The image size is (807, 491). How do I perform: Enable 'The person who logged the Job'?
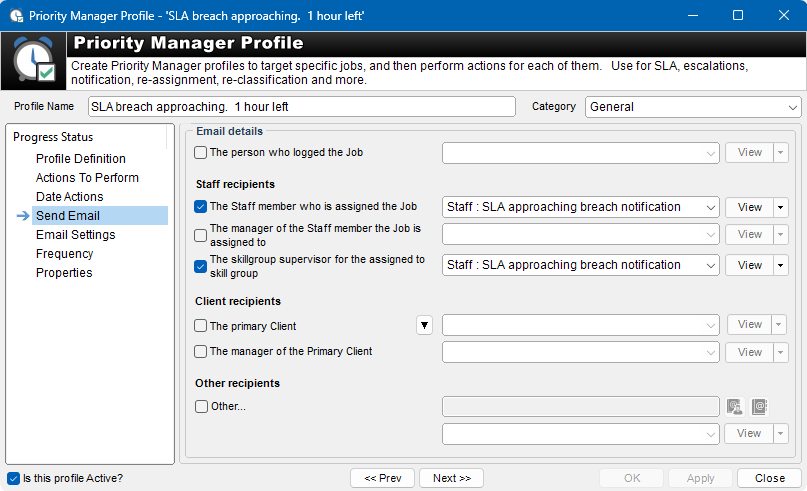[201, 152]
